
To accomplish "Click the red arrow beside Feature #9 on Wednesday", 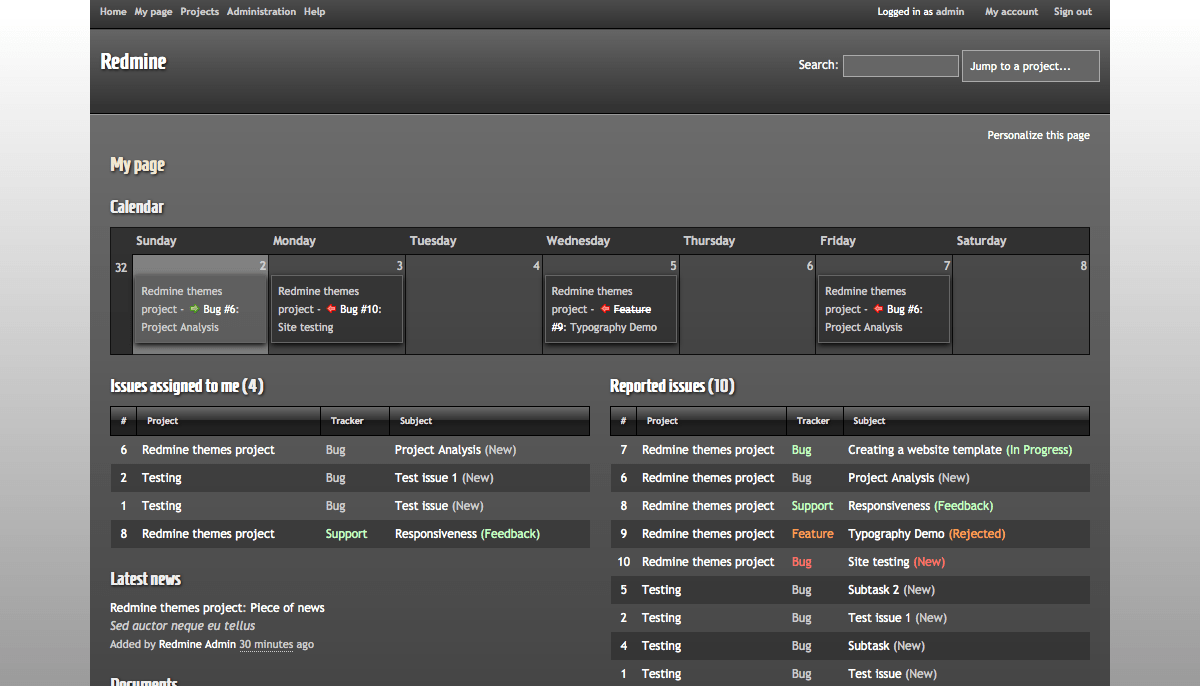I will [605, 310].
